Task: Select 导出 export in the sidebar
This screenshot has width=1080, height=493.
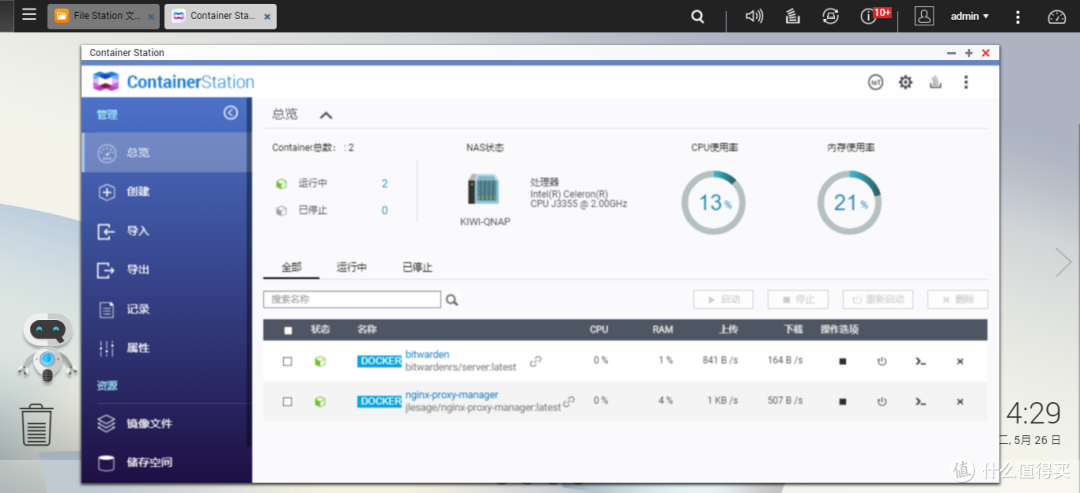Action: pos(165,270)
